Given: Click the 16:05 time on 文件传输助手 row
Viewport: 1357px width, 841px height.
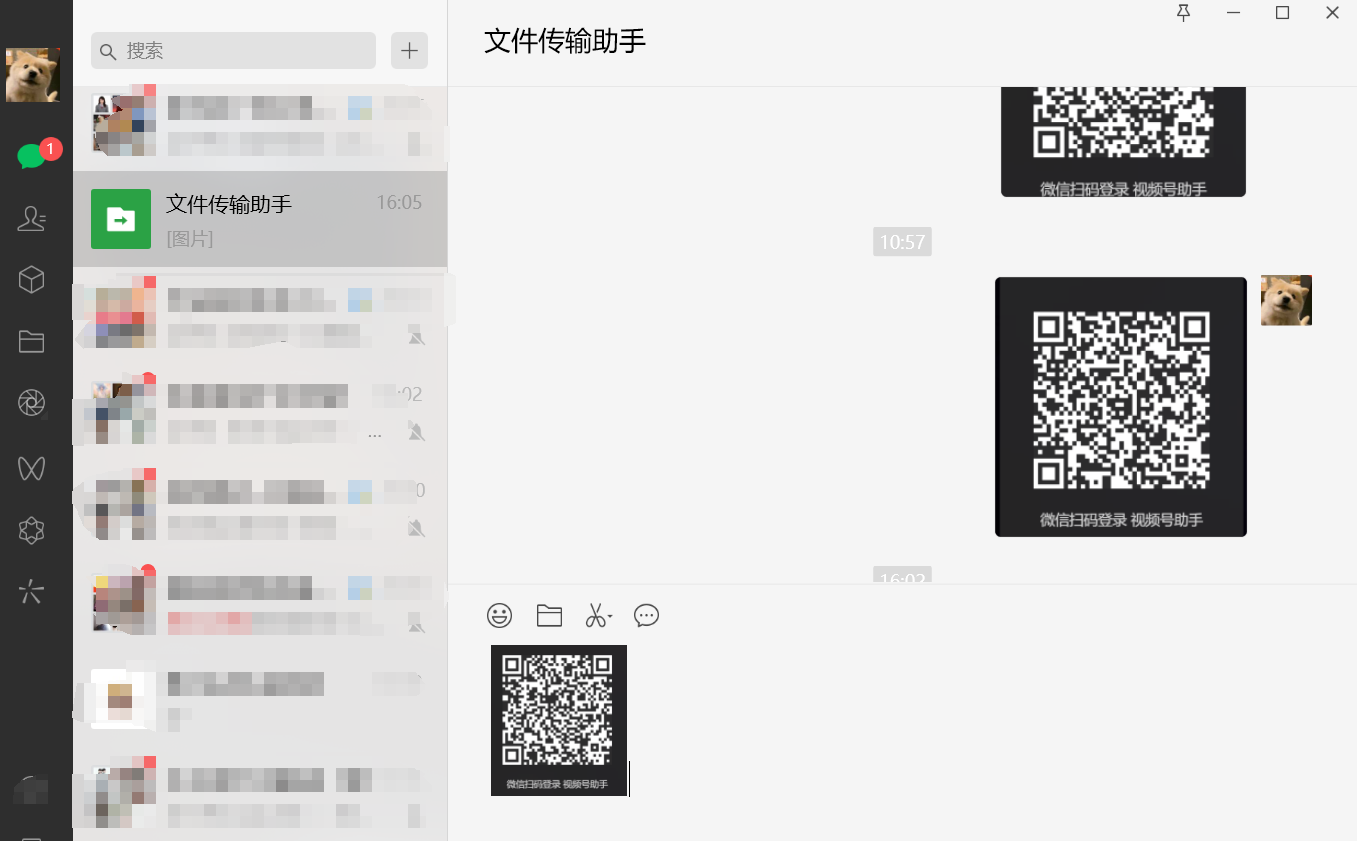Looking at the screenshot, I should [x=399, y=203].
